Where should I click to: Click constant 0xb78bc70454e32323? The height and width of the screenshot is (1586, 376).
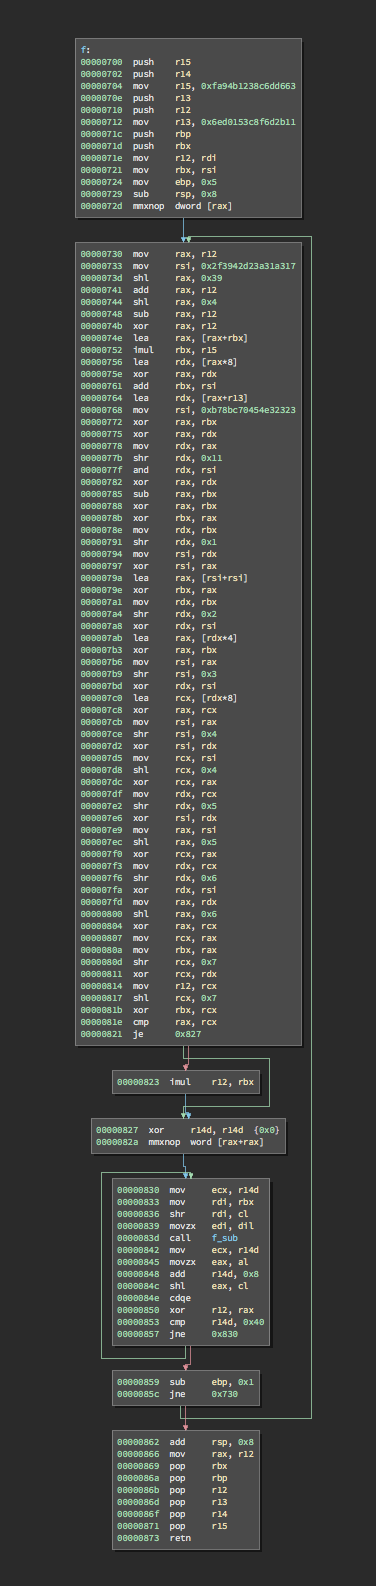pyautogui.click(x=248, y=410)
